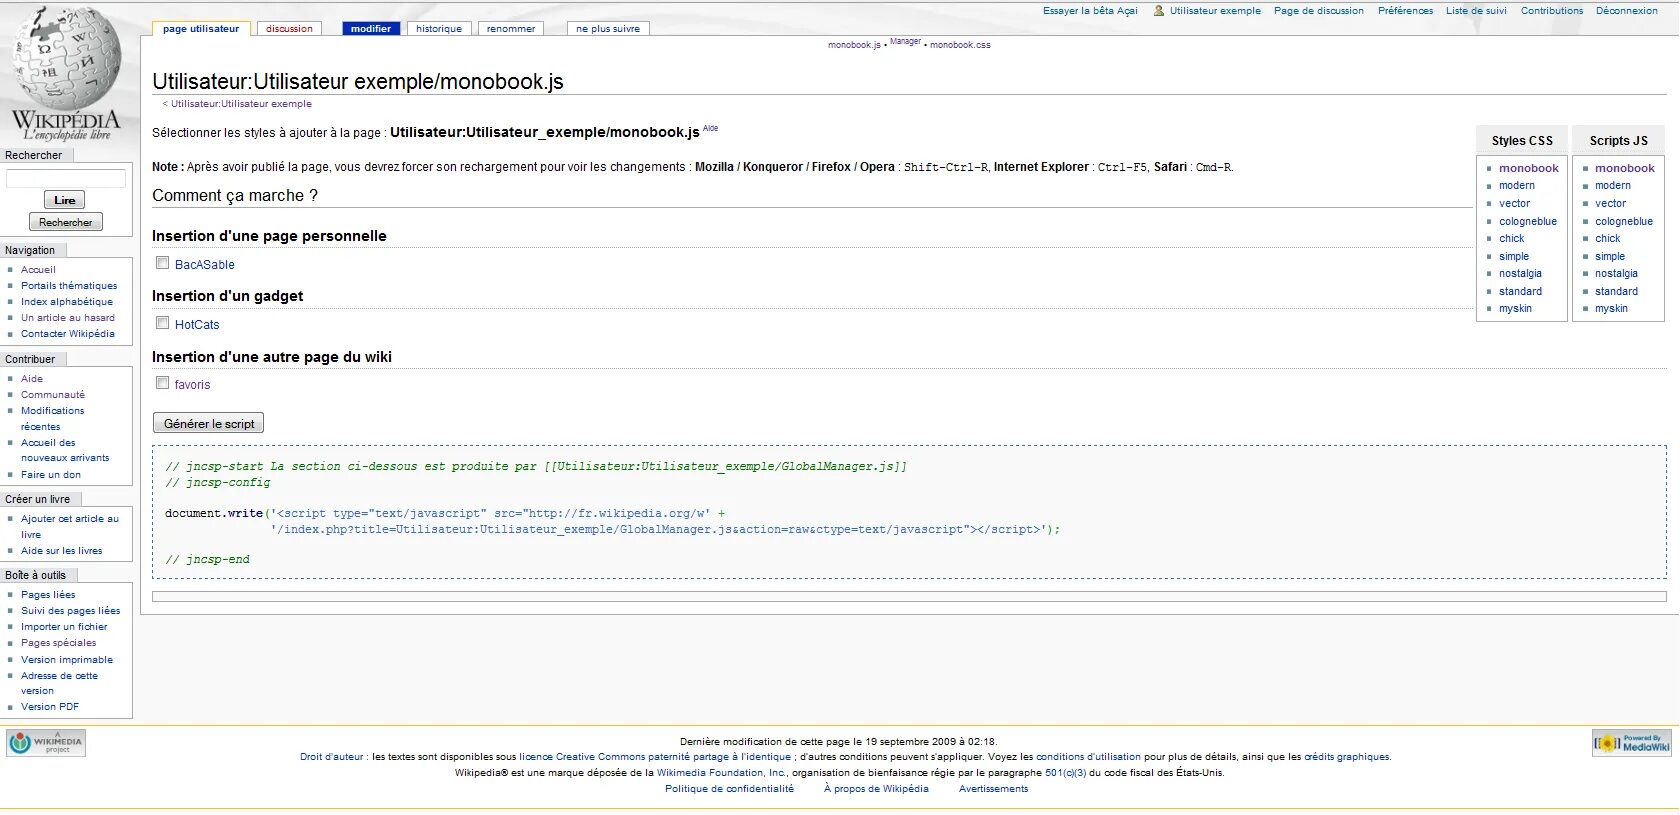Open Aide sur les livres link
1680x815 pixels.
pos(61,551)
